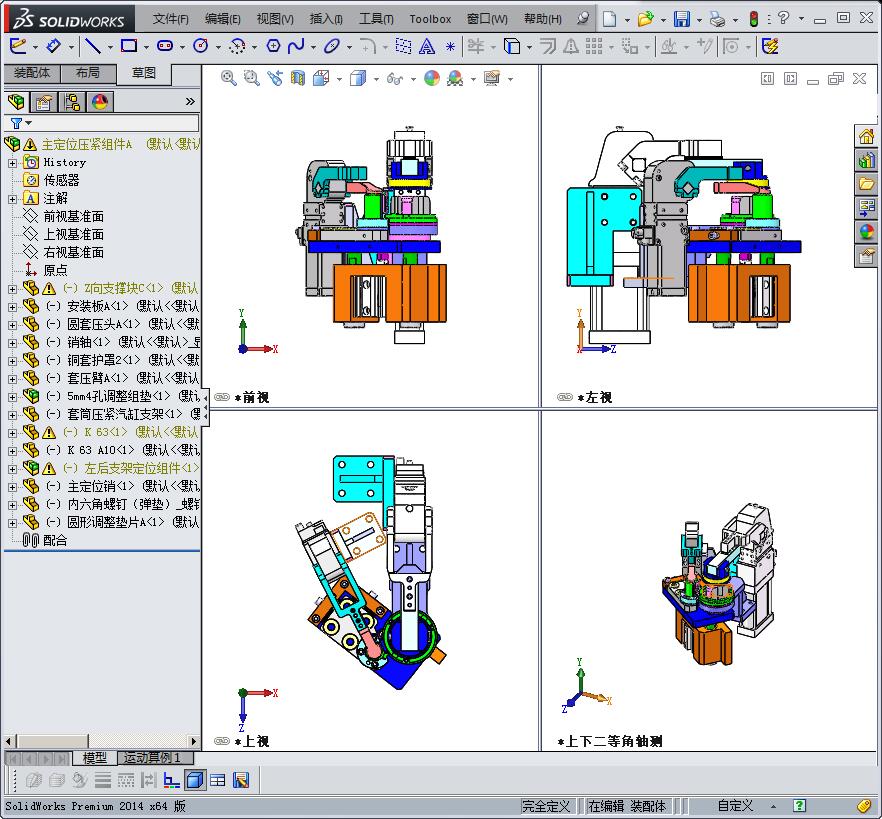This screenshot has height=819, width=882.
Task: Click the SolidWorks Resources home icon
Action: (x=866, y=136)
